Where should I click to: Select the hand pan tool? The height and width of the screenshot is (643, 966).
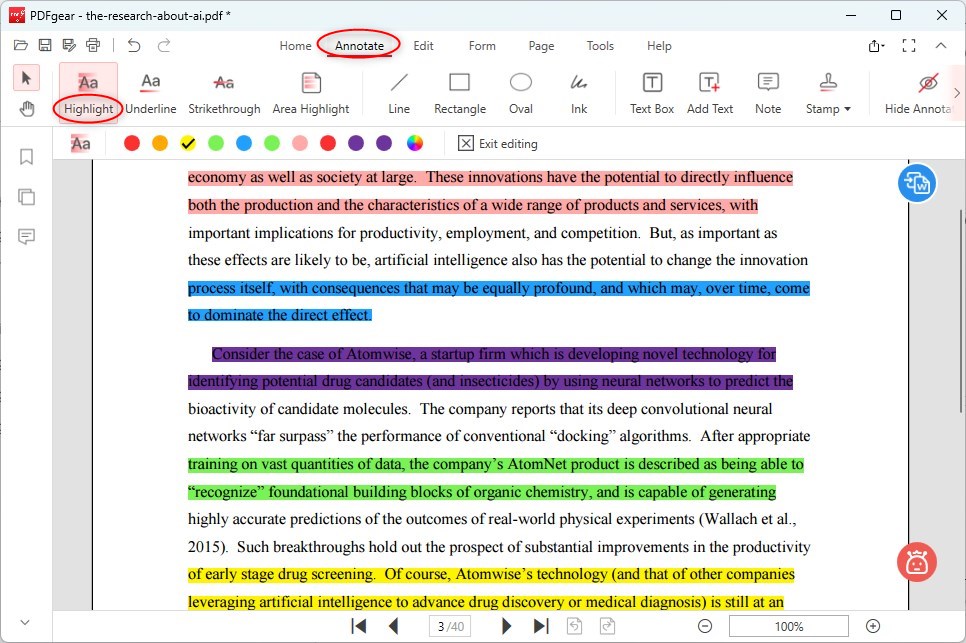point(26,109)
